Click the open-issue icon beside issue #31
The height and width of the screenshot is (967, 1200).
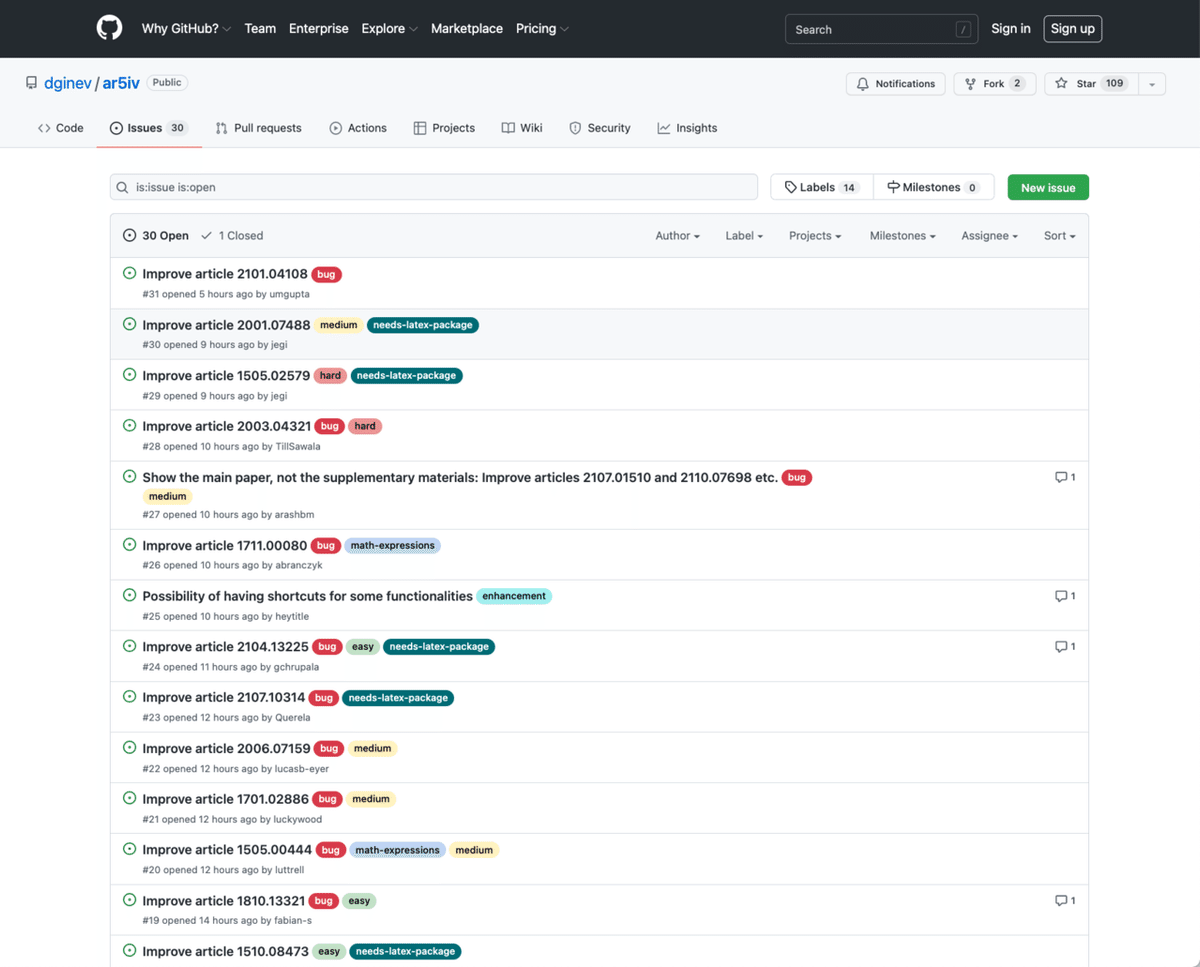(129, 273)
